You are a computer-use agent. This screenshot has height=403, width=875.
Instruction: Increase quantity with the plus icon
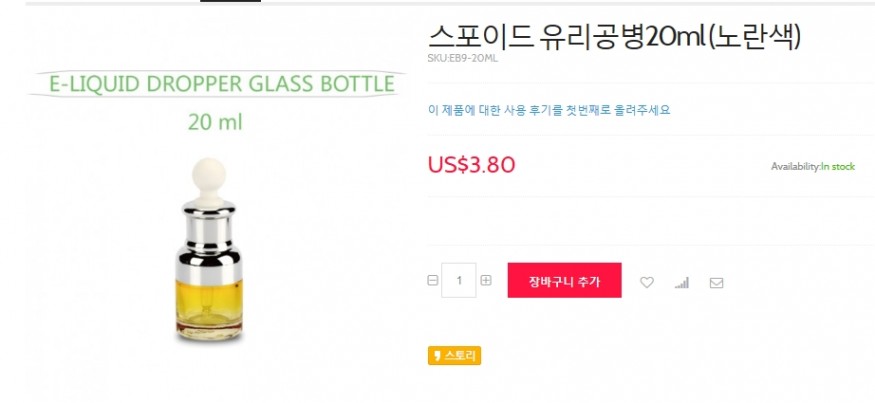pyautogui.click(x=486, y=281)
